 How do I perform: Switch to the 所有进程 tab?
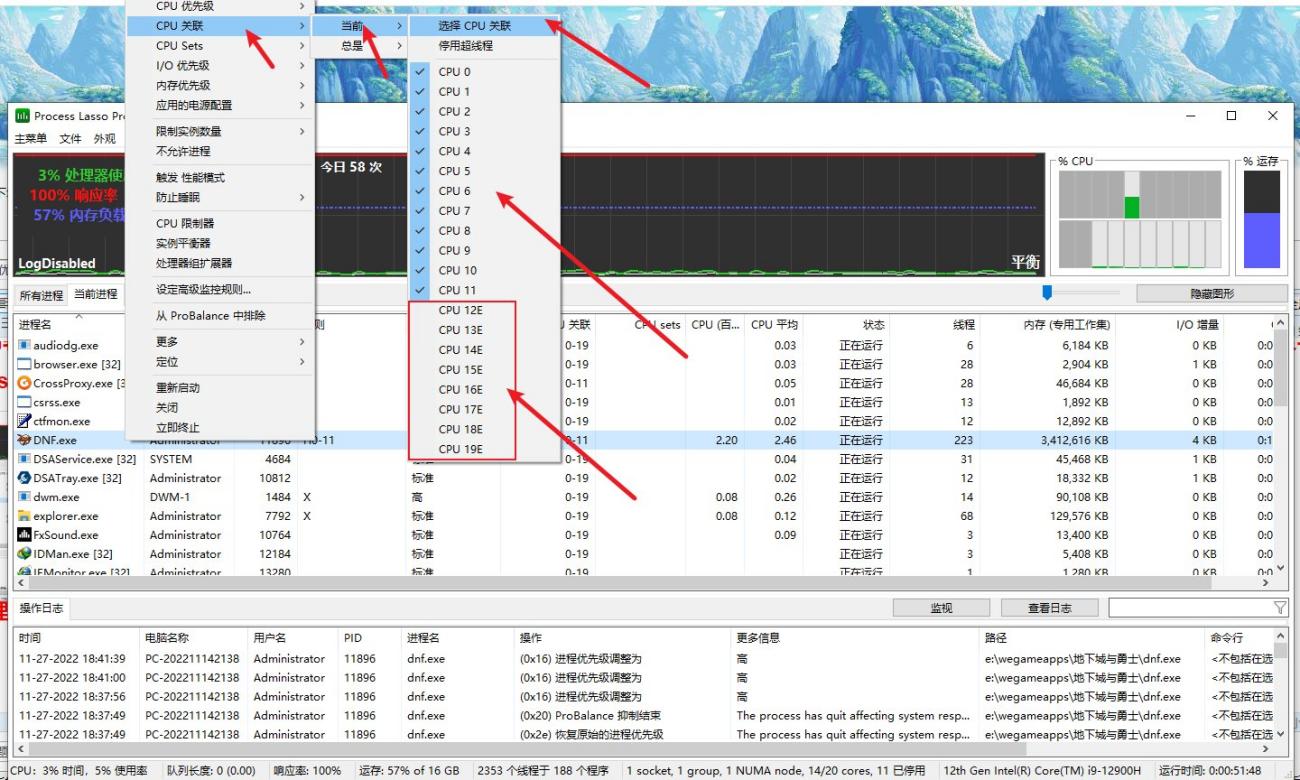(x=40, y=295)
